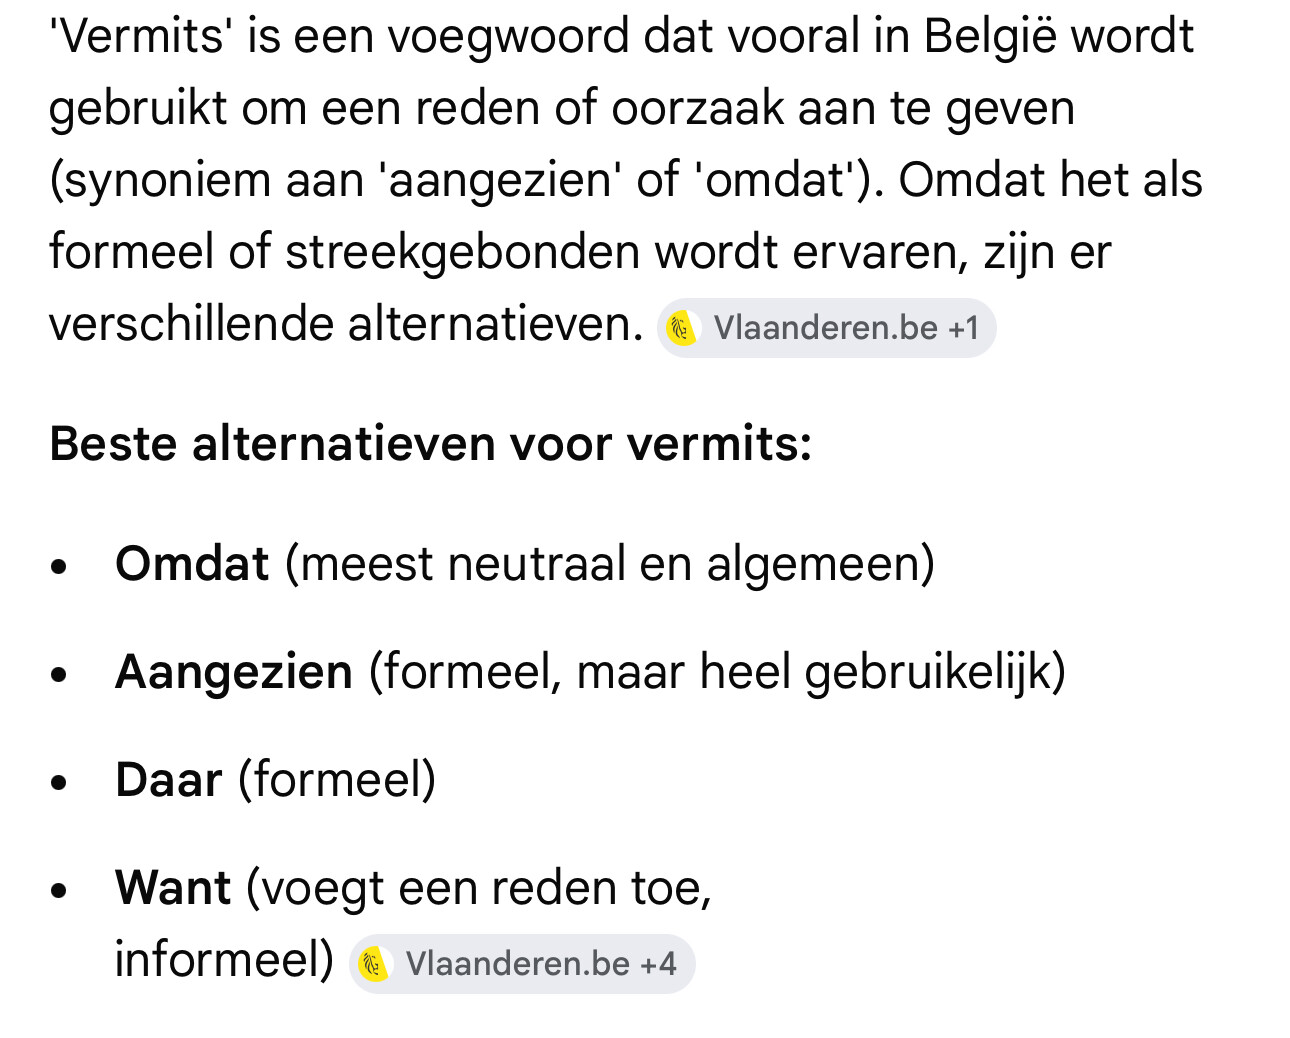Screen dimensions: 1290x1038
Task: Click the '+4' source count
Action: [659, 964]
